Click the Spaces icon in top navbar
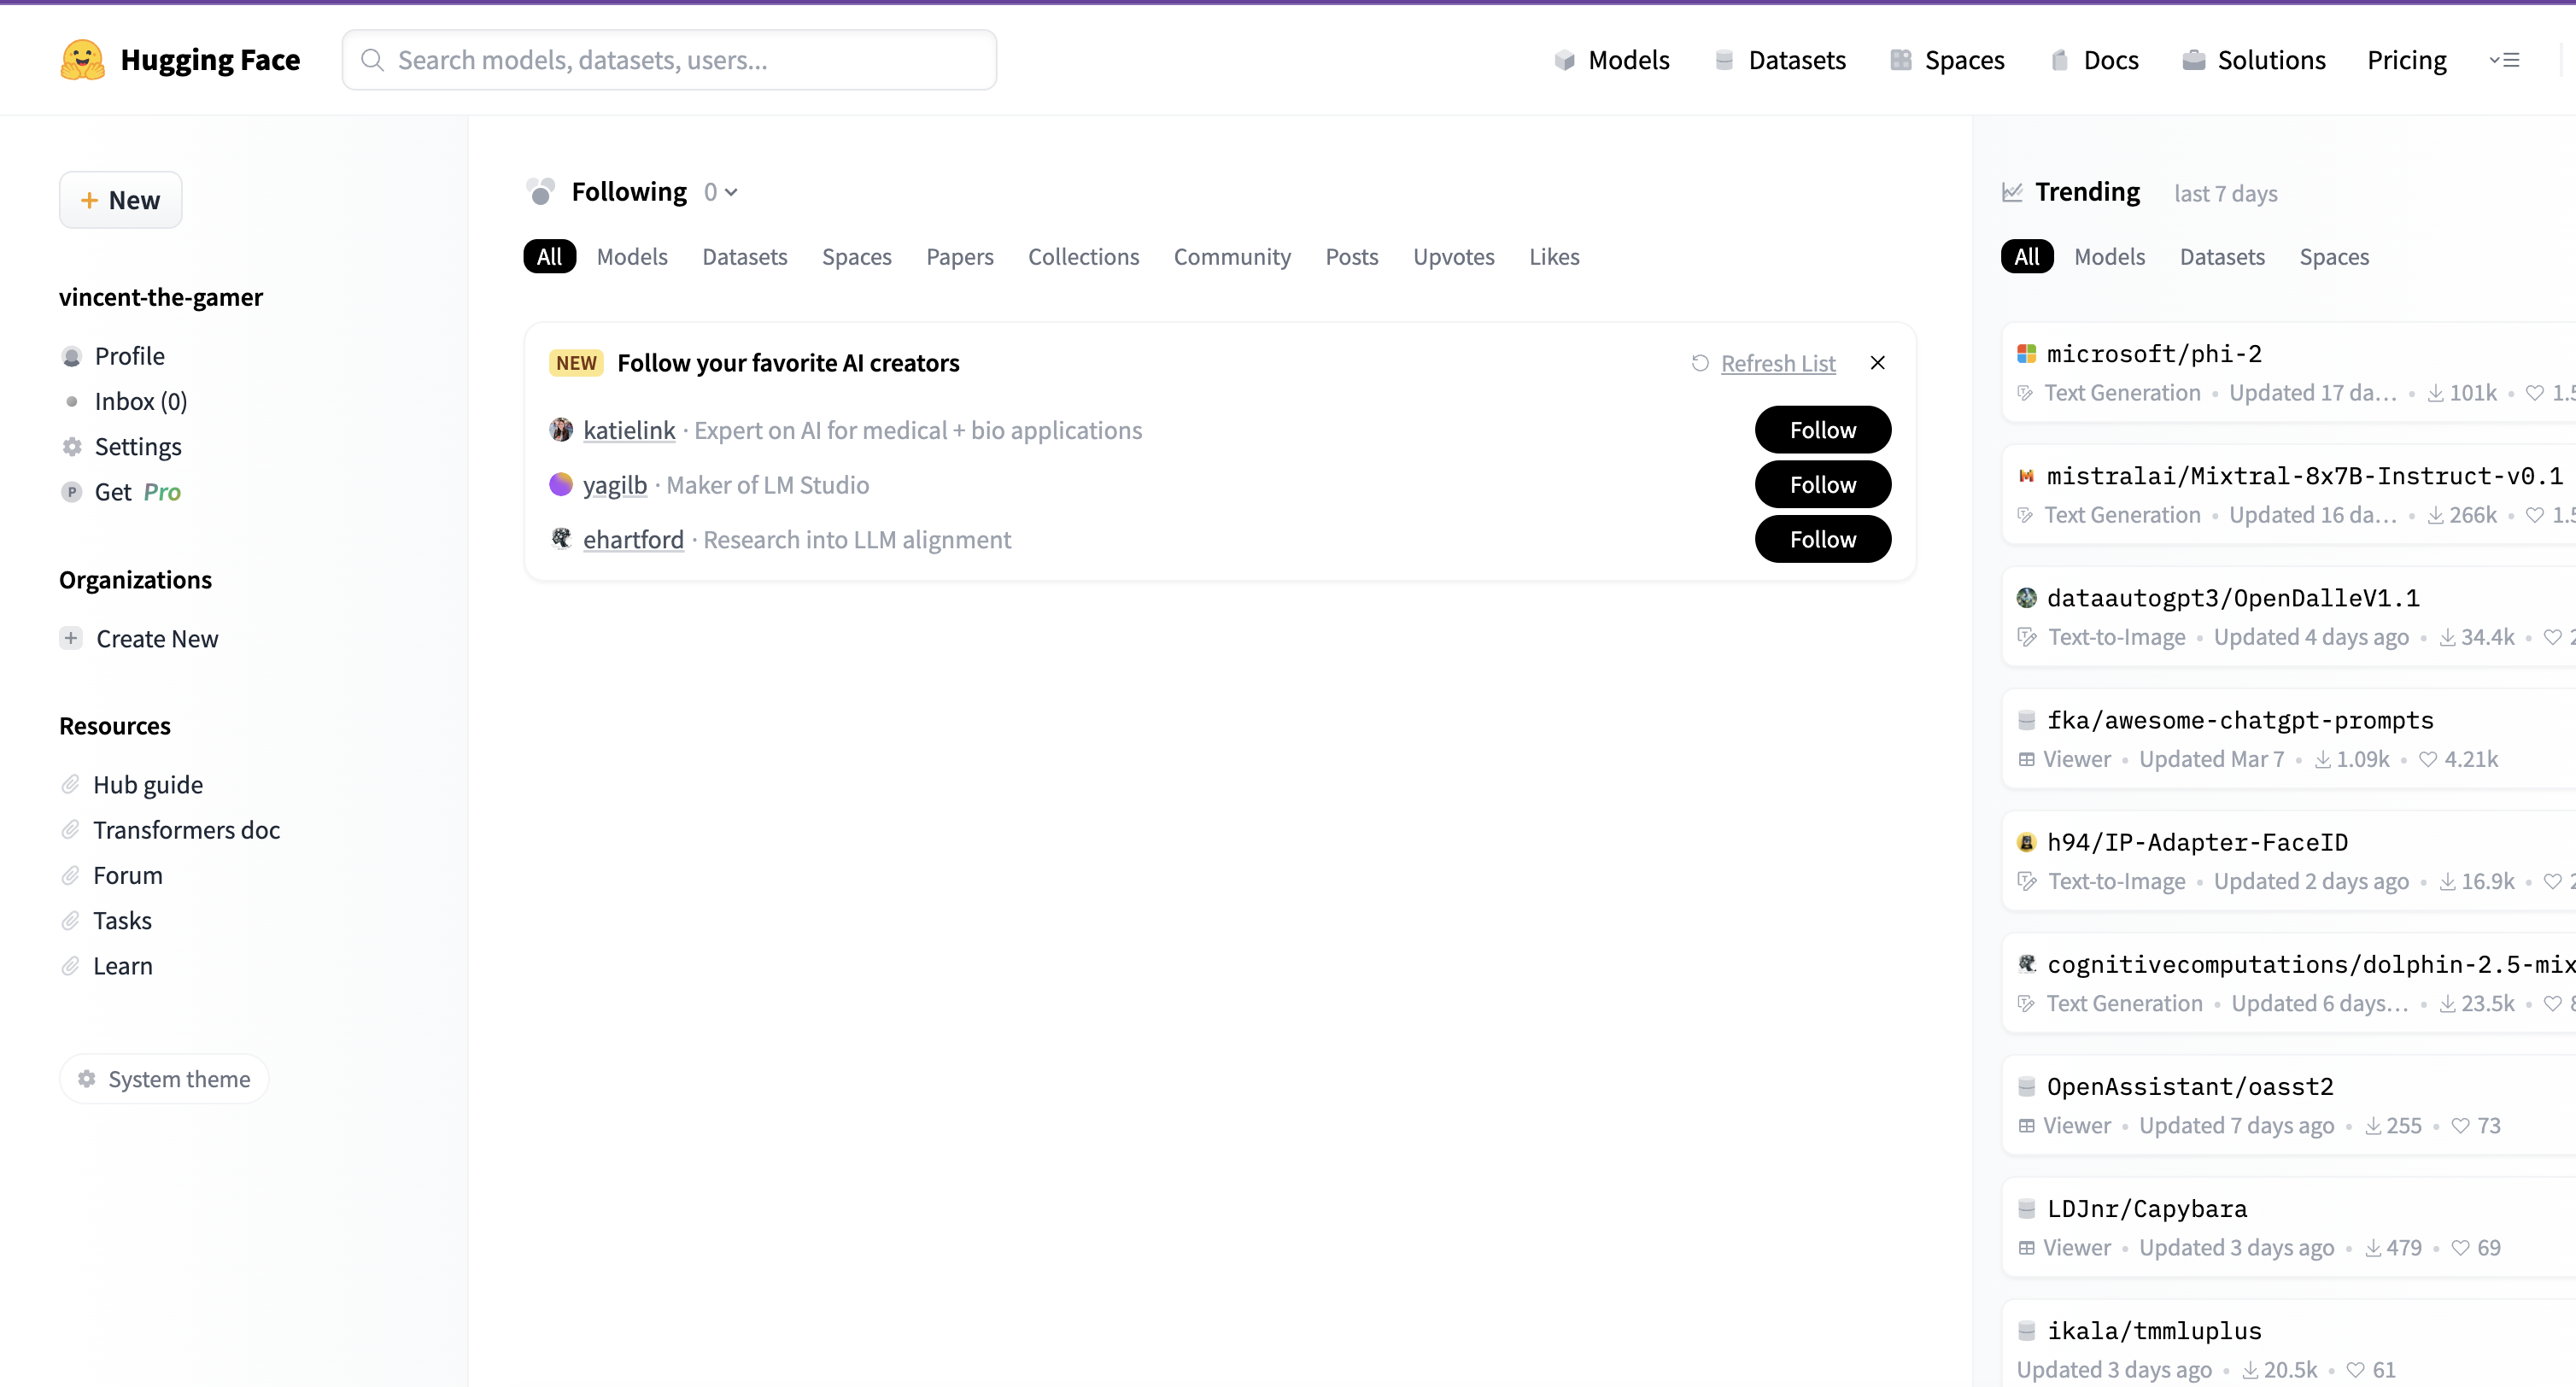This screenshot has width=2576, height=1387. 1900,60
